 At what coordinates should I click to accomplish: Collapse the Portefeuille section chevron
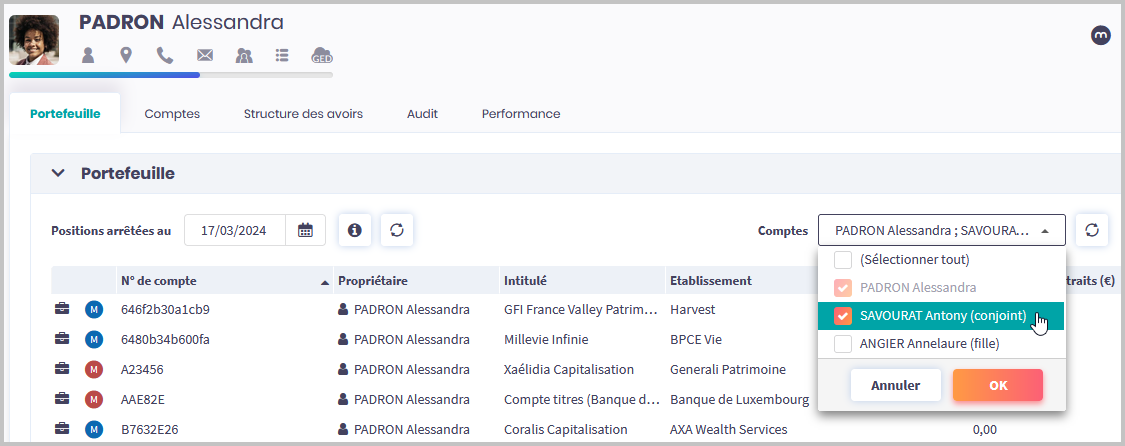coord(58,173)
